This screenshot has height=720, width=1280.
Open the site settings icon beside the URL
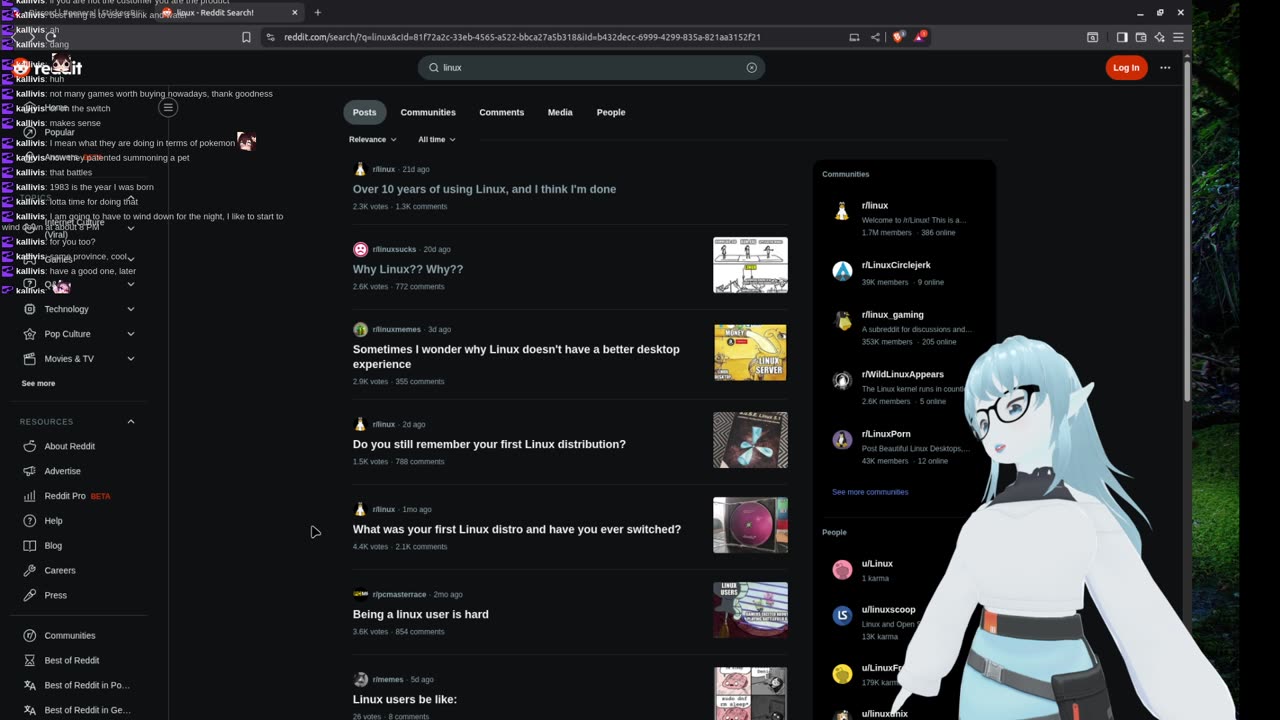coord(270,37)
